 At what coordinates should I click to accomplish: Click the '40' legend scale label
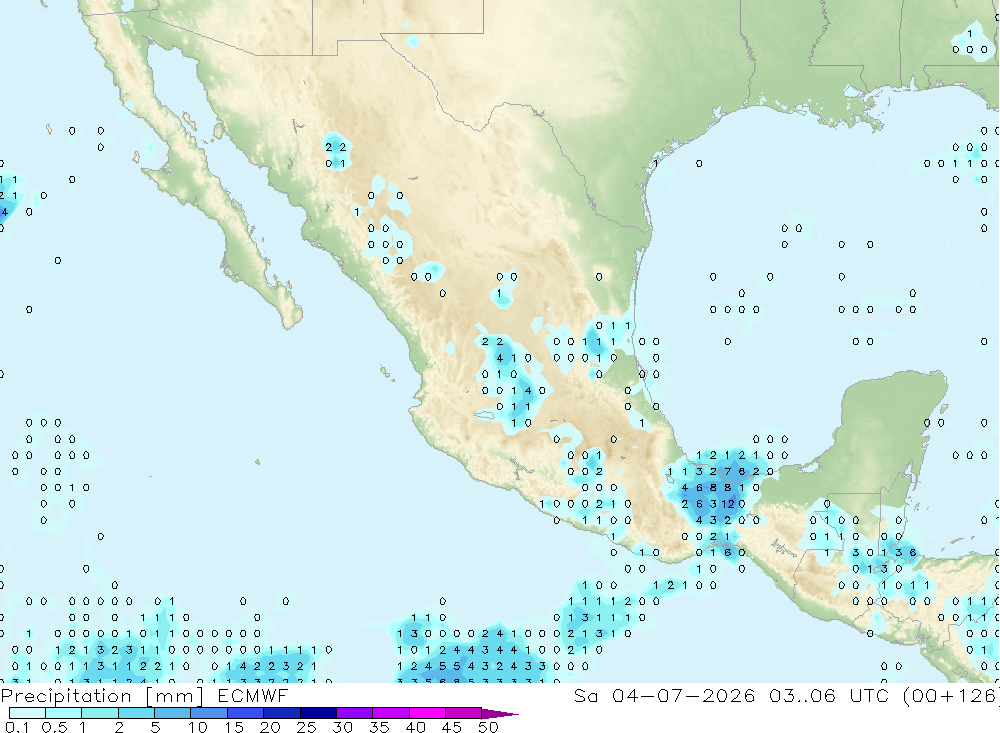pyautogui.click(x=416, y=727)
